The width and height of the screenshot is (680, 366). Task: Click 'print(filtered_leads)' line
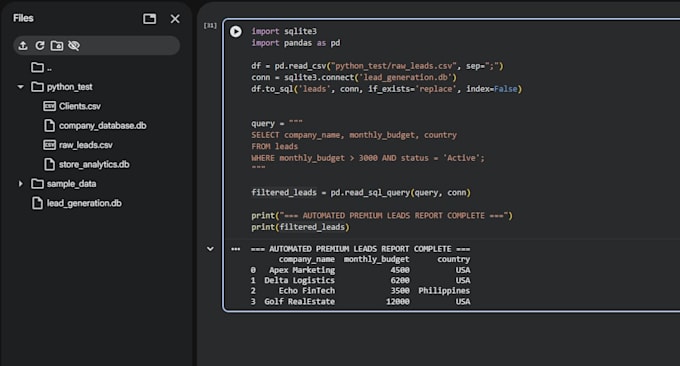pos(300,227)
